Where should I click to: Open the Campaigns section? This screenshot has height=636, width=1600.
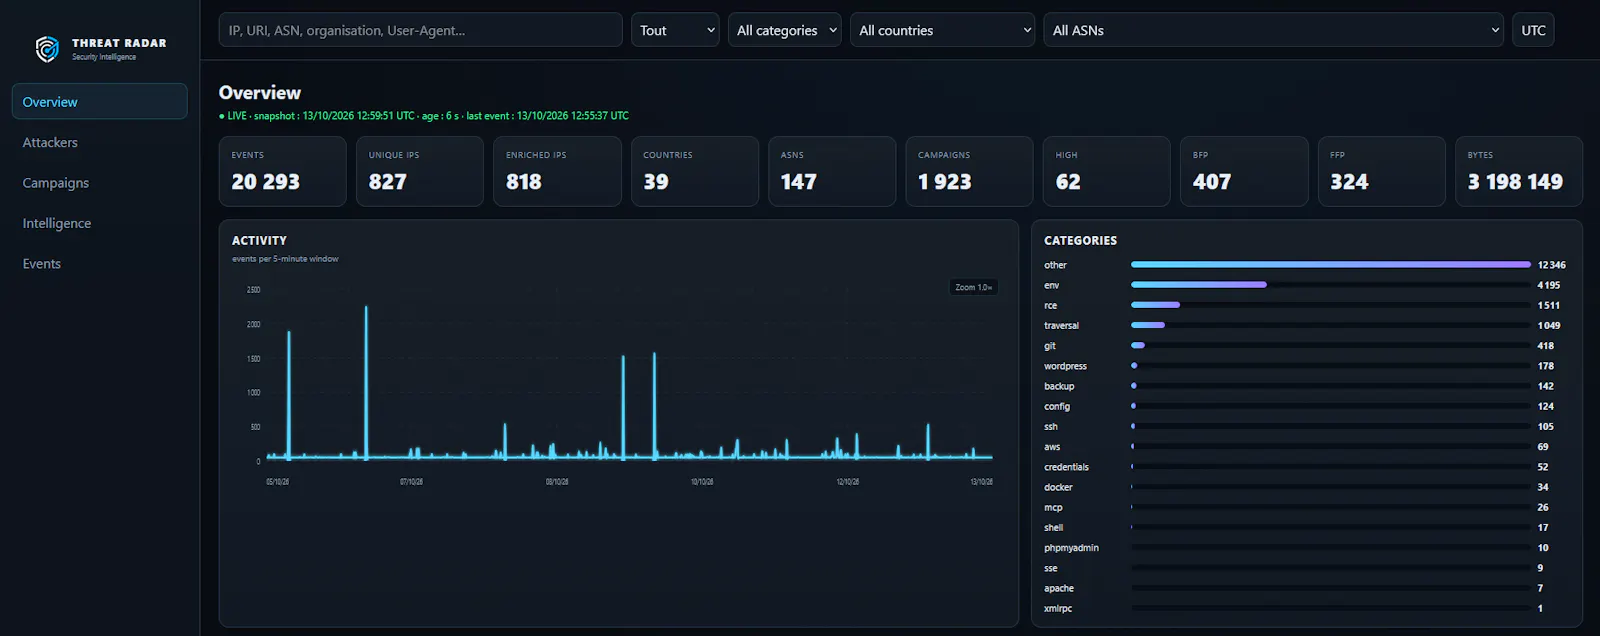[56, 183]
